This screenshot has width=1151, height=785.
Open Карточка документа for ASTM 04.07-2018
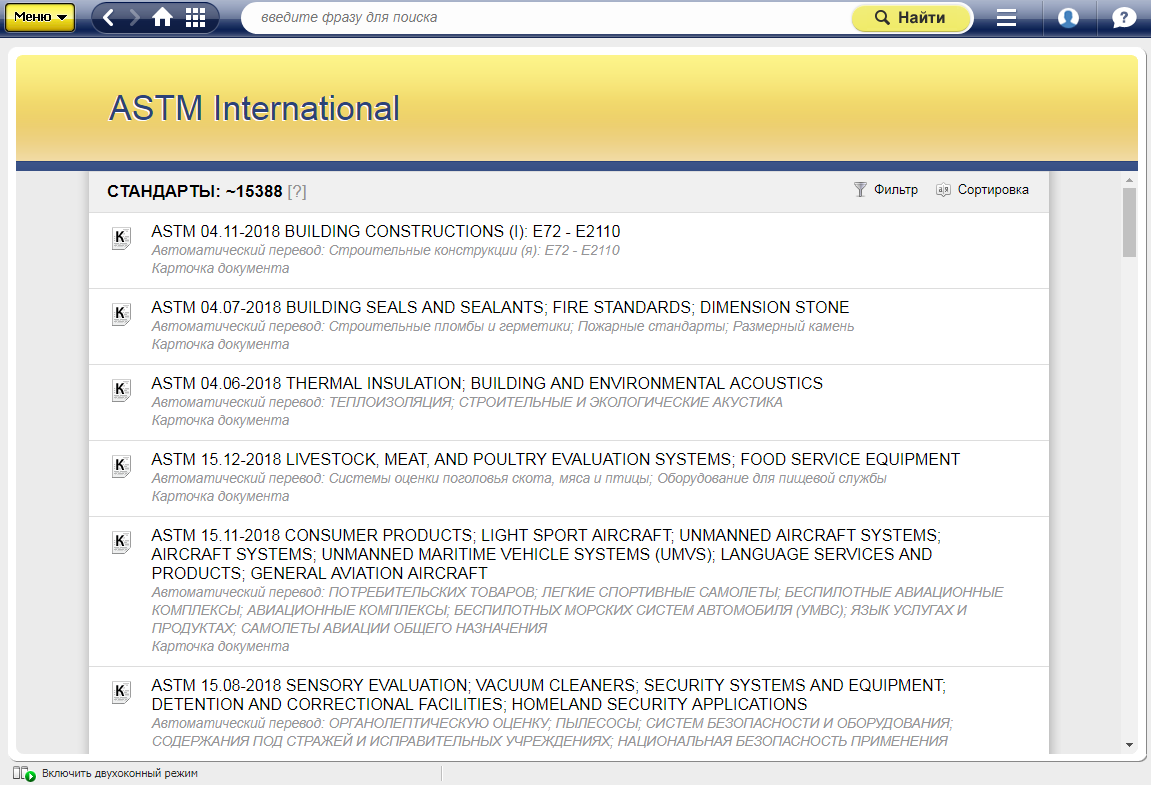point(220,344)
